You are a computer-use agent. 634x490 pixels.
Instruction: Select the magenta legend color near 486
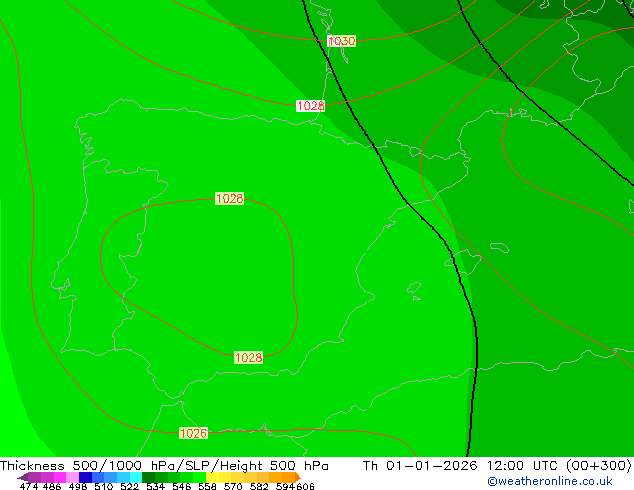point(60,477)
